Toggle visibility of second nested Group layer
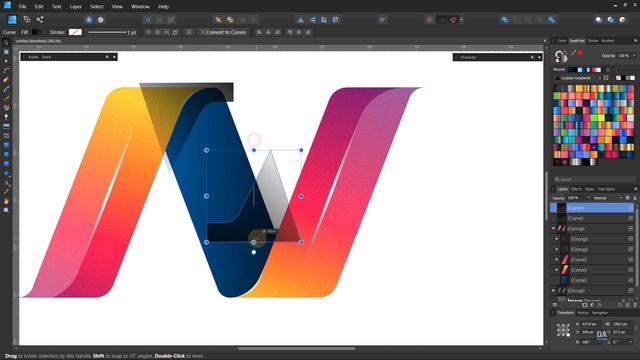Viewport: 640px width, 360px height. (x=630, y=249)
